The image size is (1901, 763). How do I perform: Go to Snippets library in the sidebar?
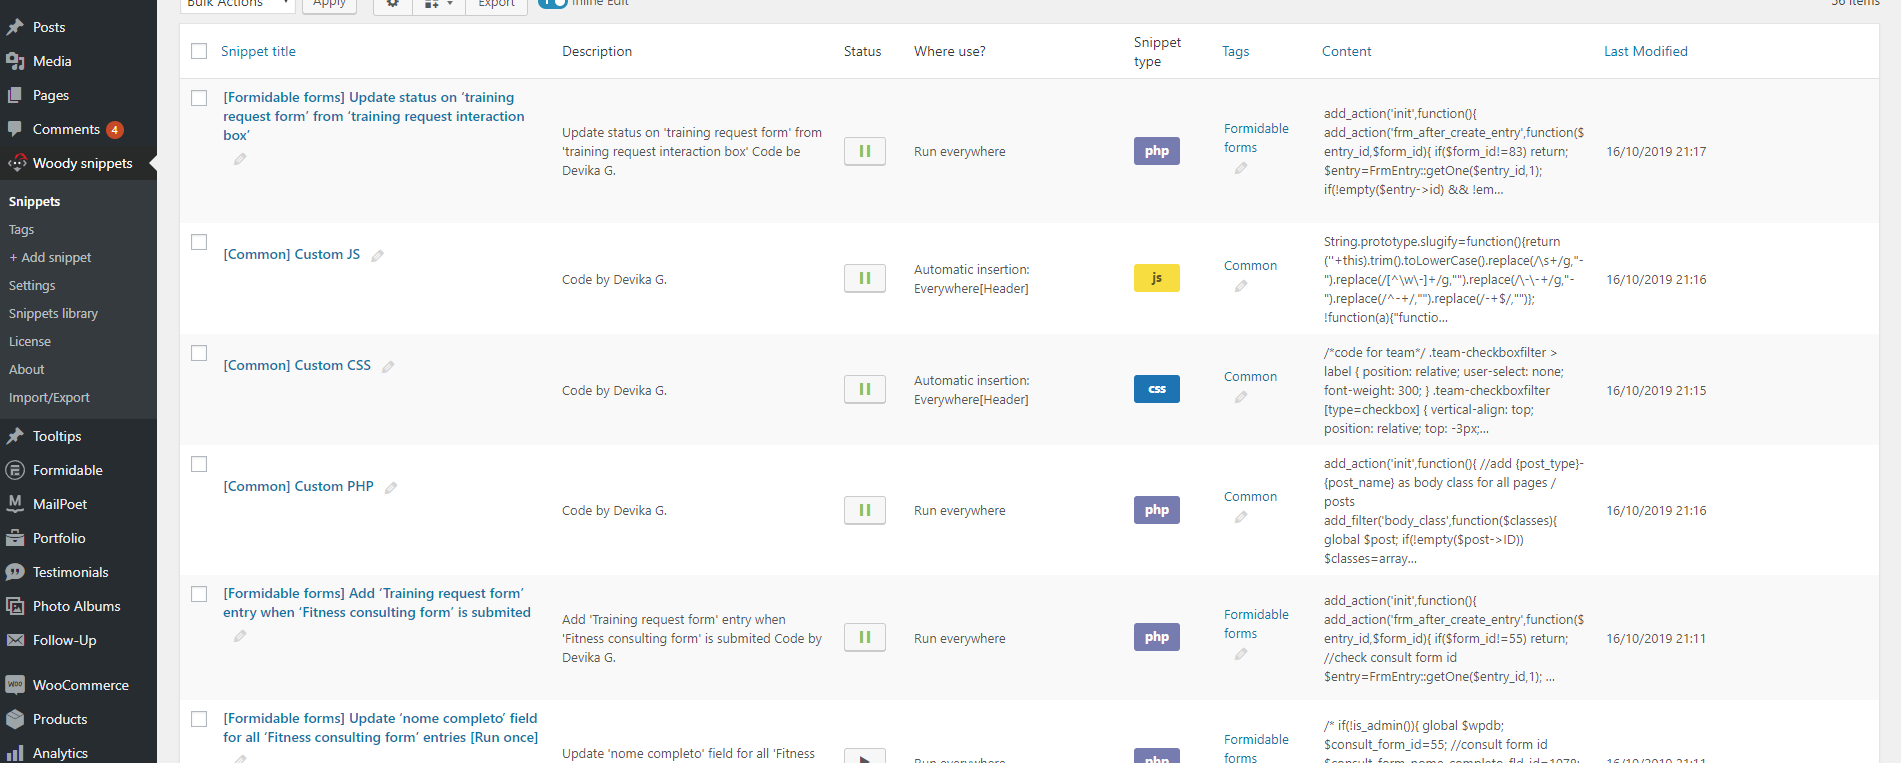click(x=53, y=313)
